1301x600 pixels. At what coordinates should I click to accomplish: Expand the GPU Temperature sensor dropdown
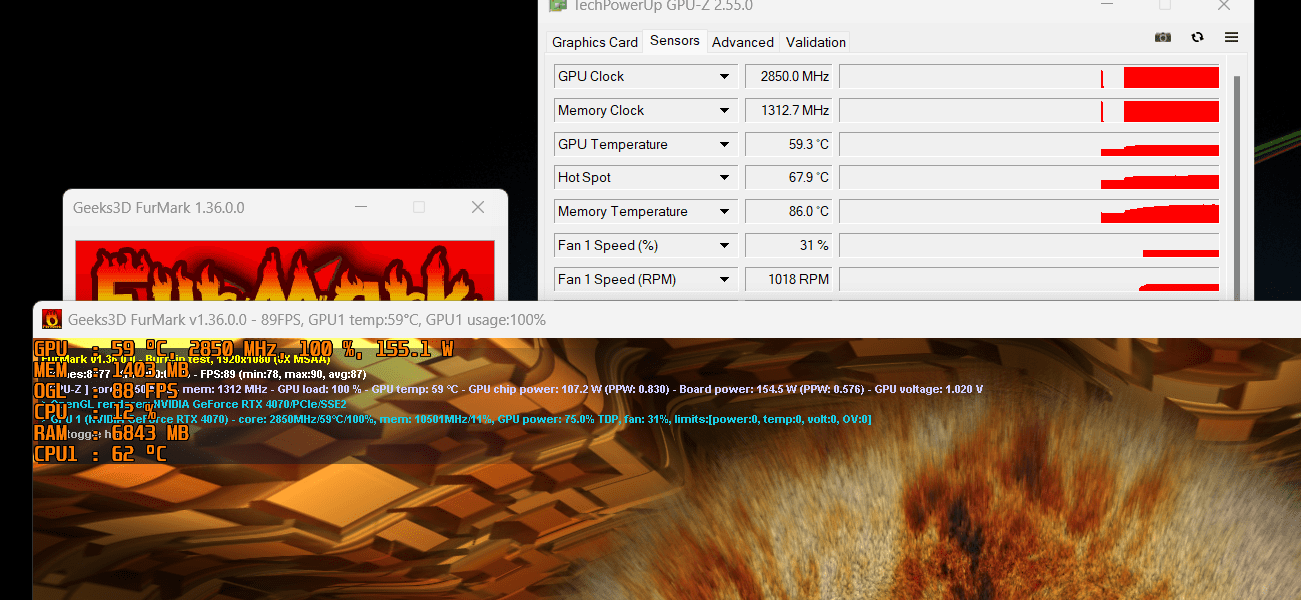(724, 145)
